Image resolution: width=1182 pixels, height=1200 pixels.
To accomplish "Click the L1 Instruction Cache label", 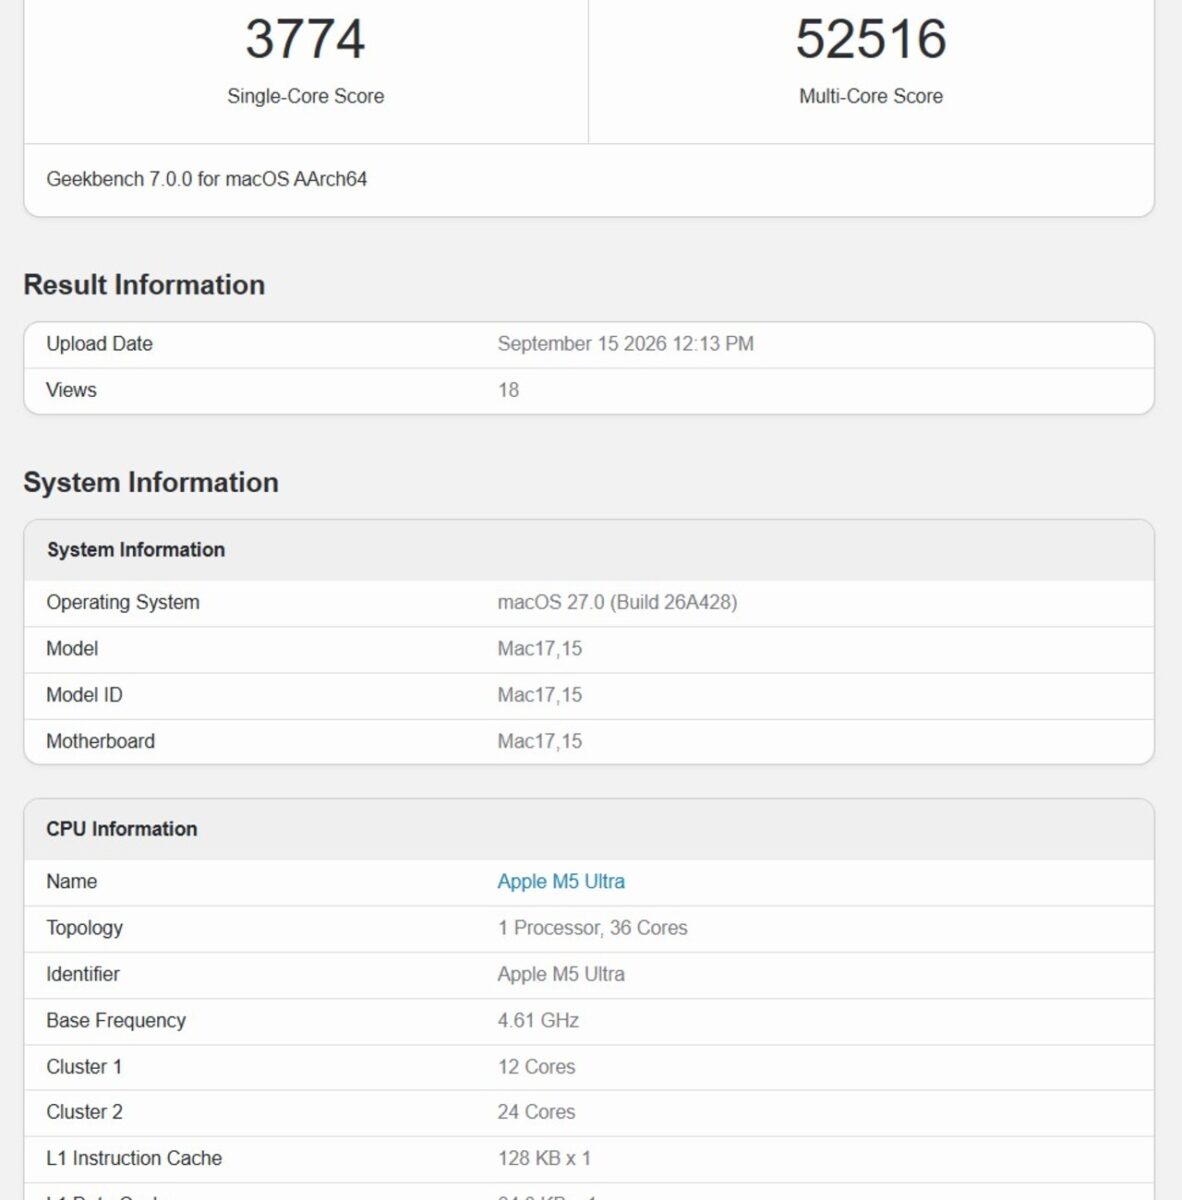I will click(134, 1158).
